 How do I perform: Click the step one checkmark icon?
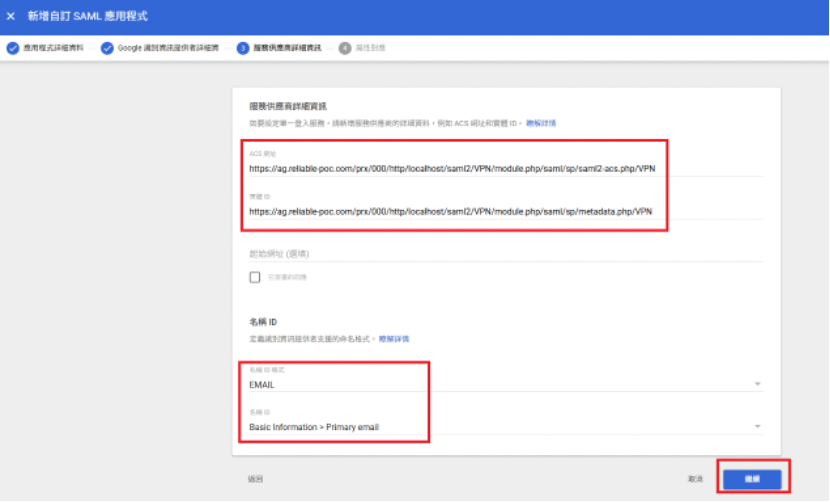tap(13, 48)
